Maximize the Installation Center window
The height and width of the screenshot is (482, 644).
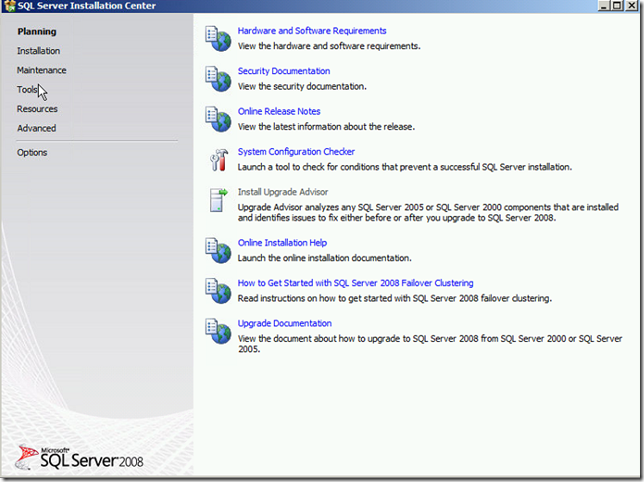(x=617, y=5)
